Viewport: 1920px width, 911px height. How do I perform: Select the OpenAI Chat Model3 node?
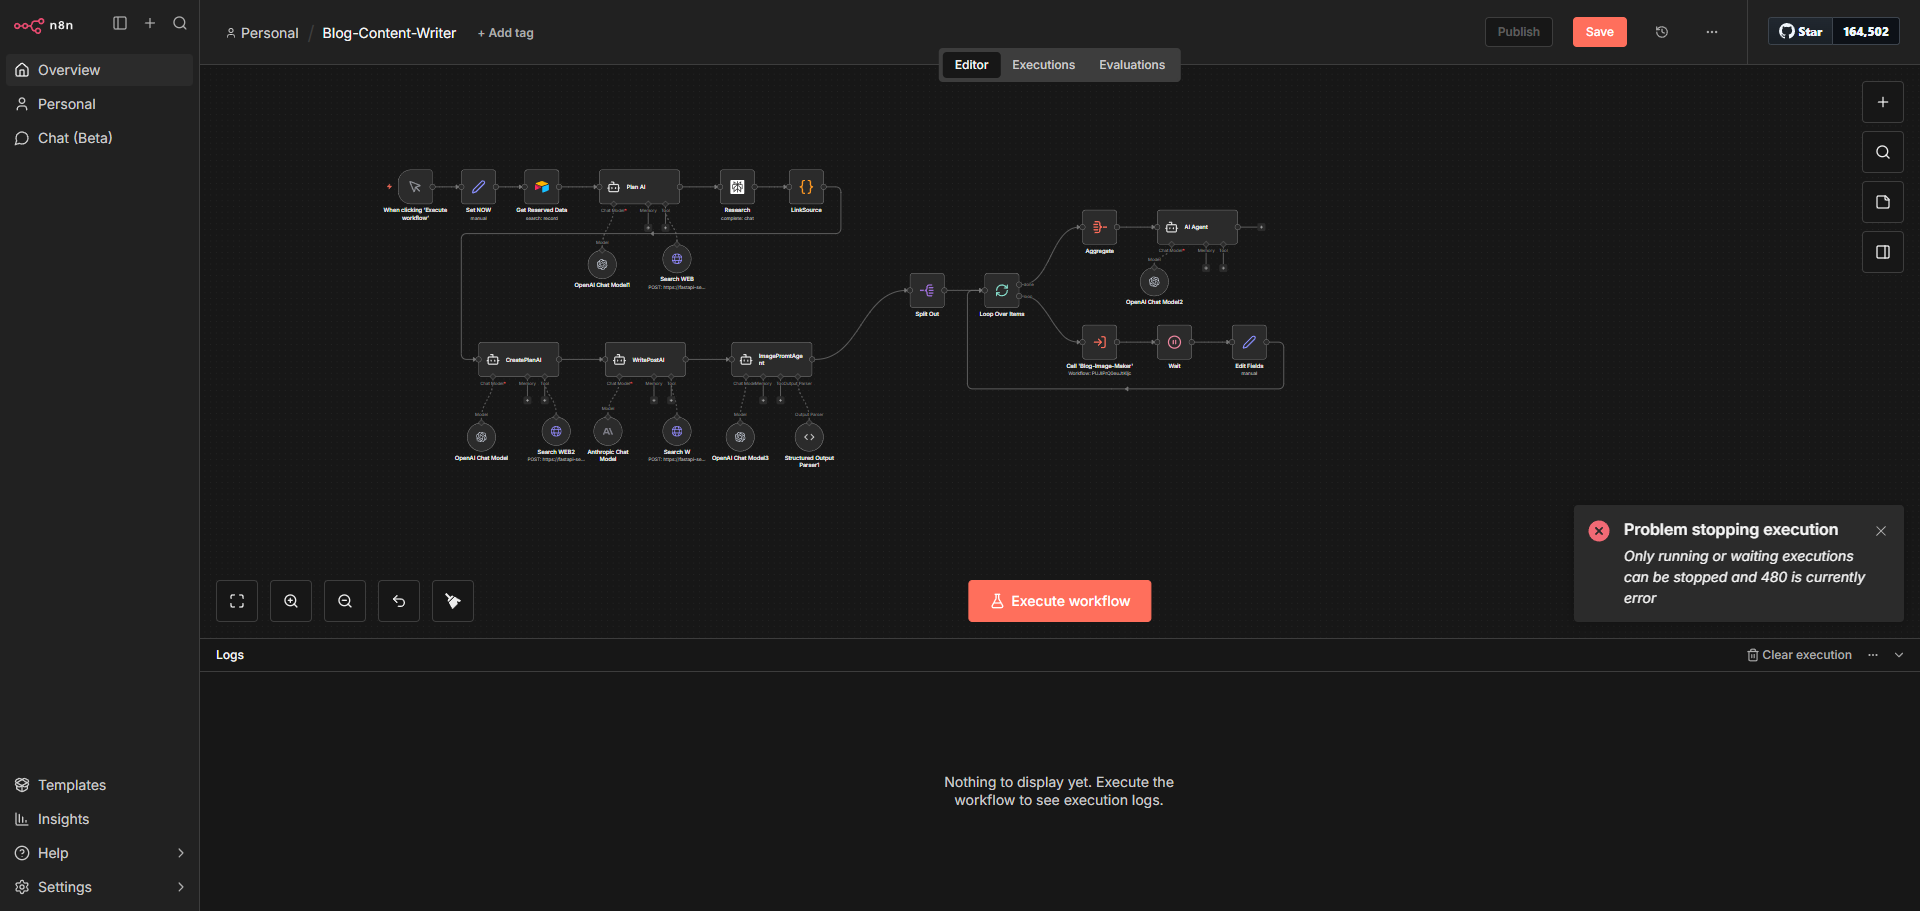point(740,437)
